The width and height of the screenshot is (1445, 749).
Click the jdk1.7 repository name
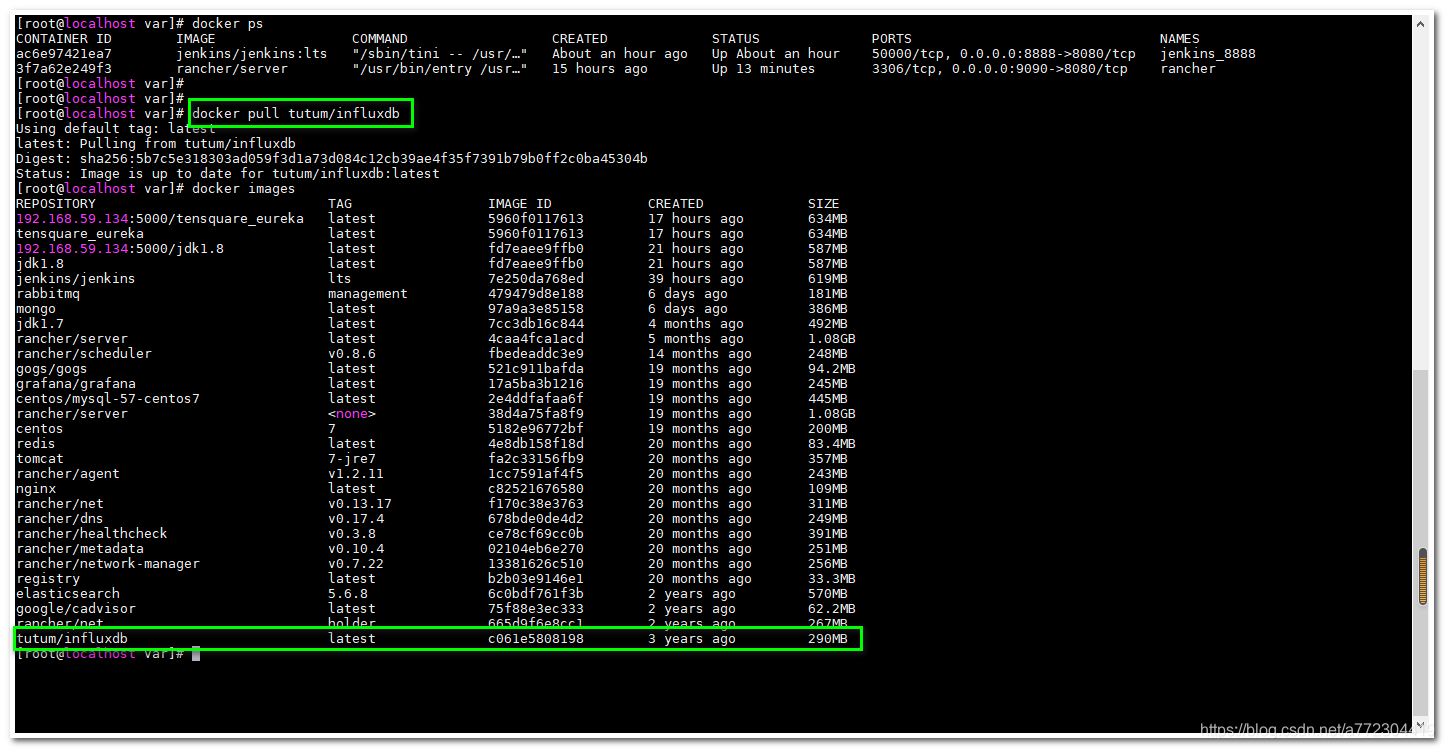coord(40,324)
